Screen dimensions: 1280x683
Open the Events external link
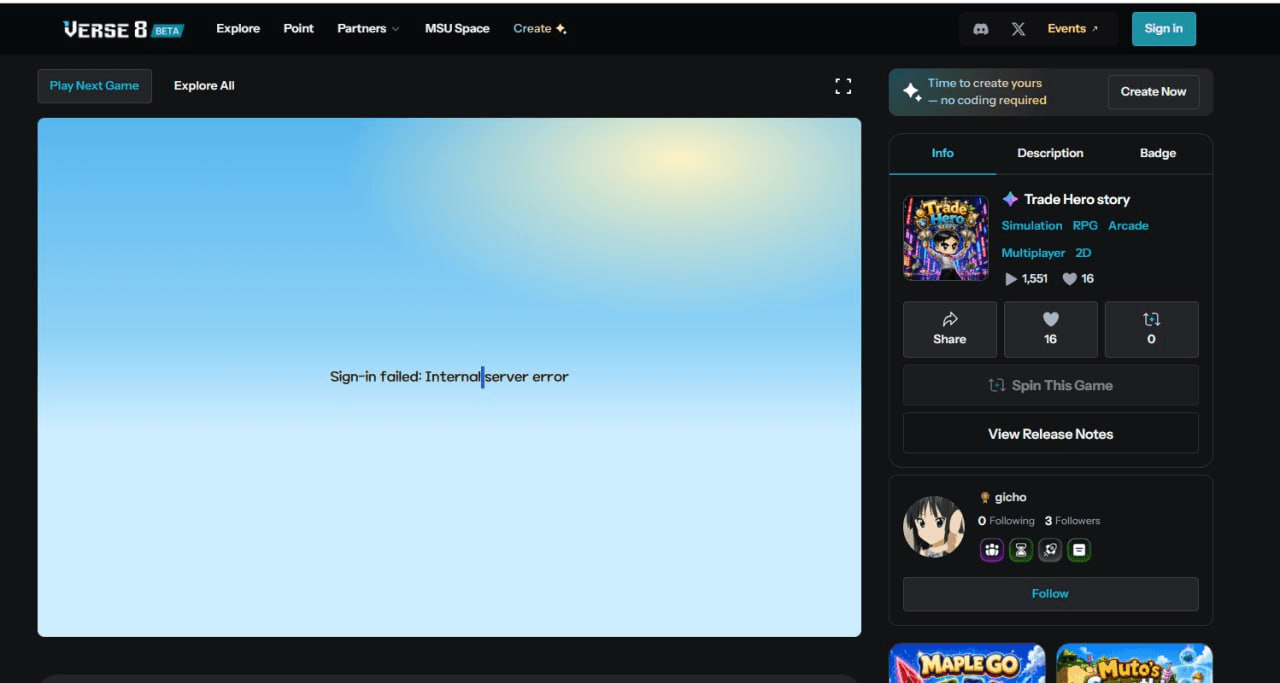click(x=1073, y=29)
